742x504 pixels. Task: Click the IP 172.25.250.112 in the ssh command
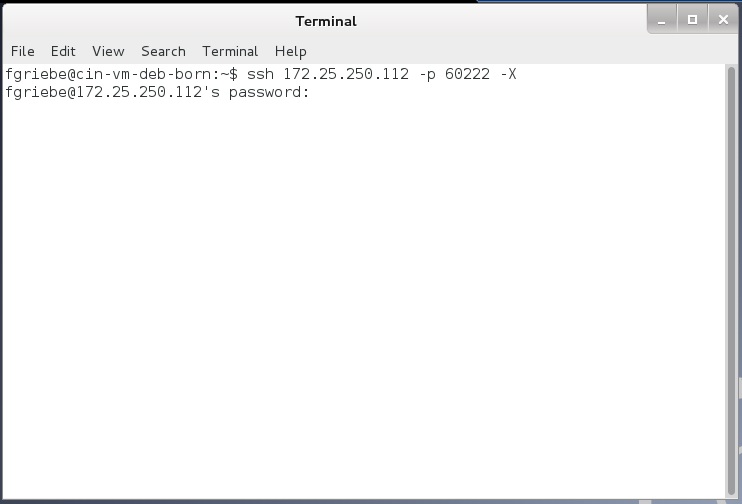click(x=346, y=74)
